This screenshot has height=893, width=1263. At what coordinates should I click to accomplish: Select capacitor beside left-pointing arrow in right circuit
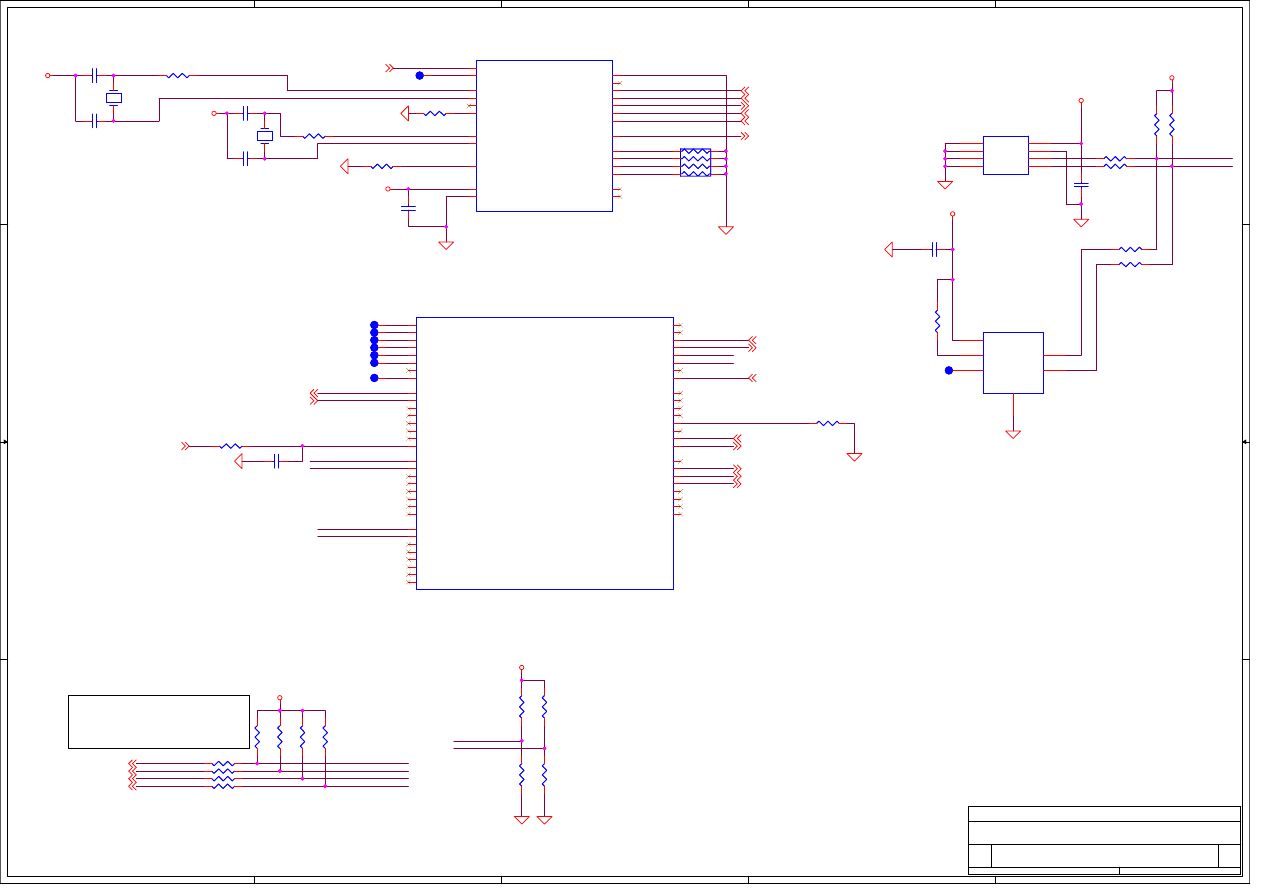934,249
